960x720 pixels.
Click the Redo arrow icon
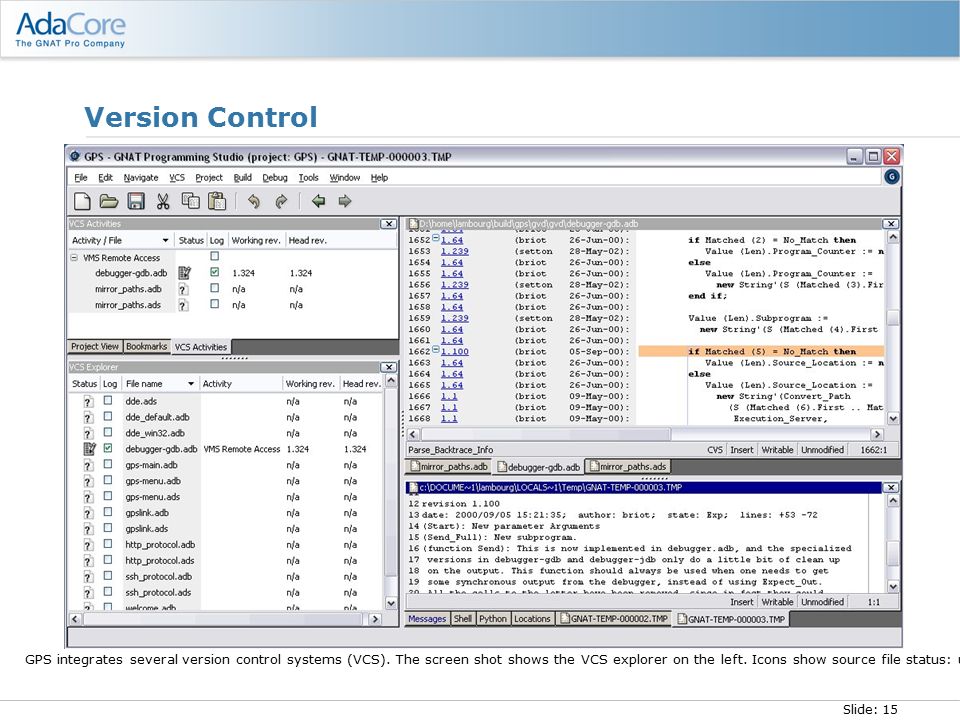tap(281, 201)
